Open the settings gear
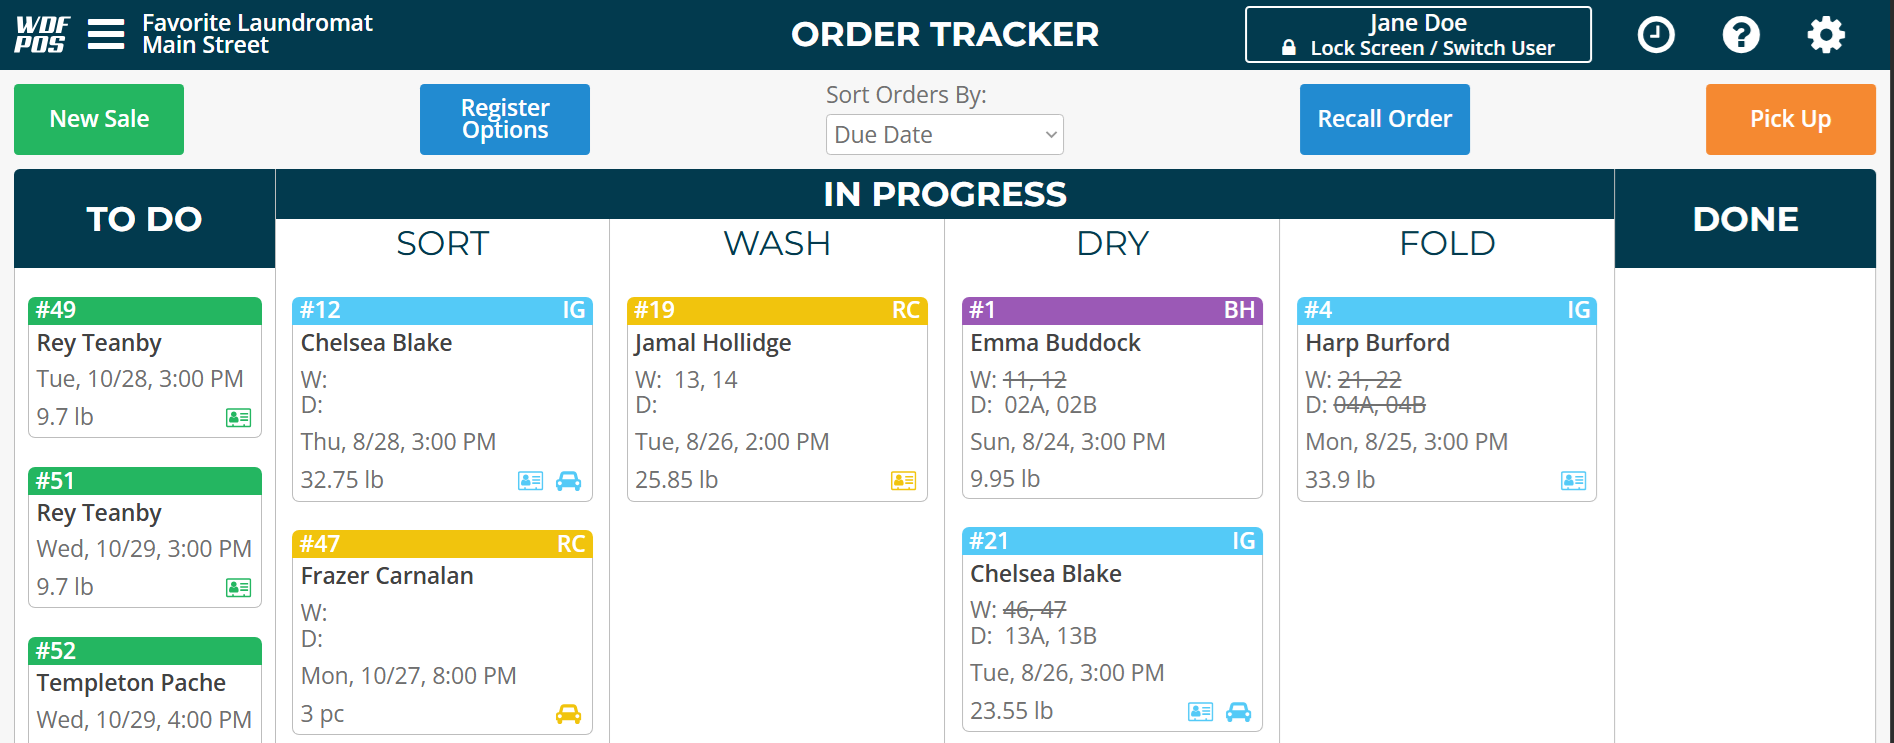Image resolution: width=1894 pixels, height=743 pixels. [1826, 33]
